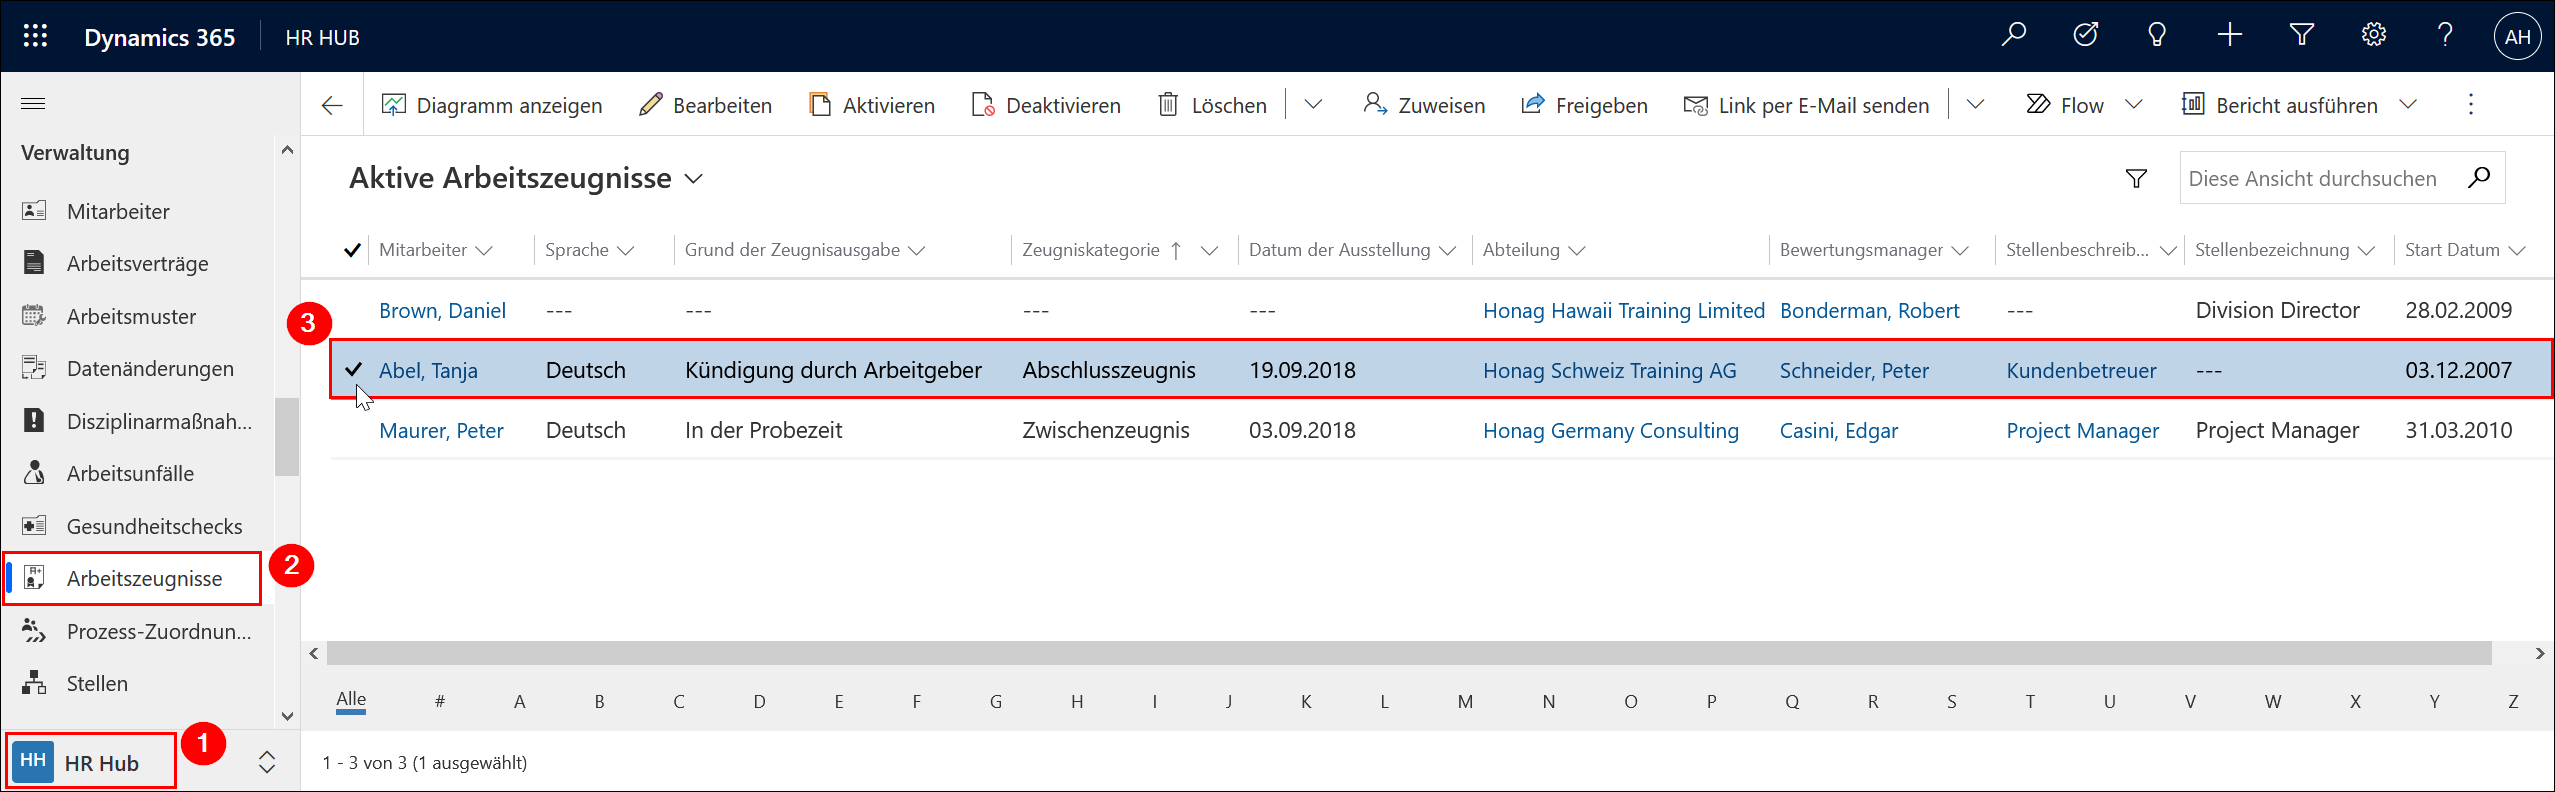Image resolution: width=2555 pixels, height=792 pixels.
Task: Select the Alle alphabet filter
Action: click(351, 699)
